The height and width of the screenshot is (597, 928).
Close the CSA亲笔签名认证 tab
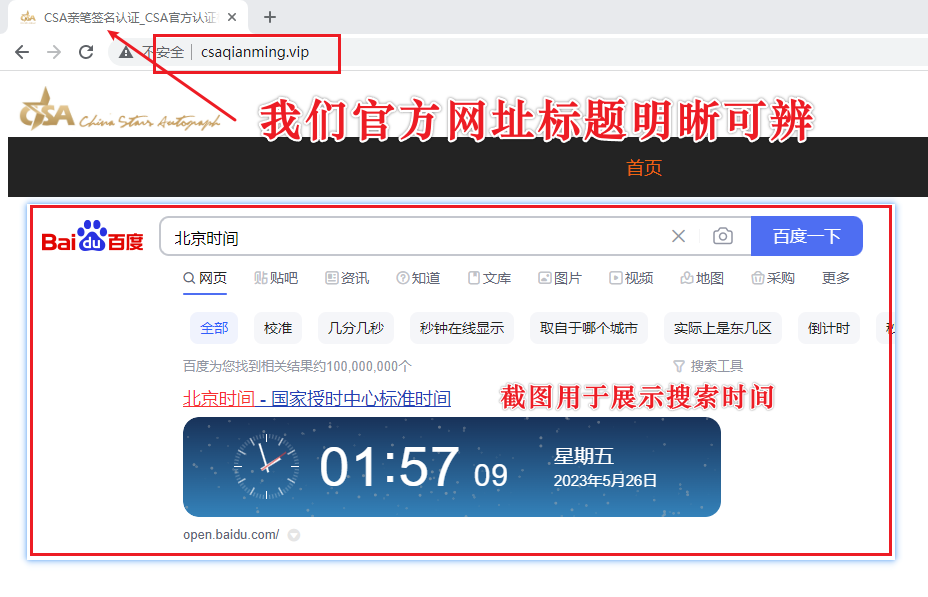pyautogui.click(x=231, y=17)
